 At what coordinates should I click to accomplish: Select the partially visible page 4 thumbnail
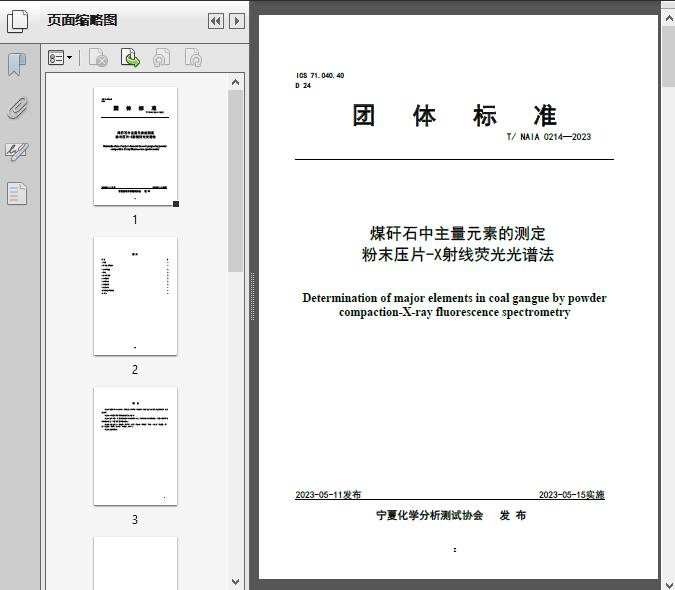[x=135, y=563]
